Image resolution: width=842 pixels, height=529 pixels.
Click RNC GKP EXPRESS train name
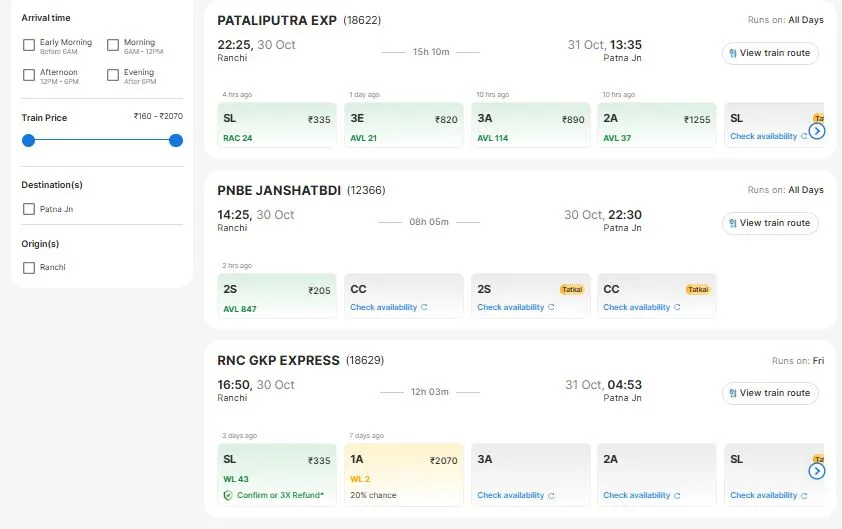(278, 360)
